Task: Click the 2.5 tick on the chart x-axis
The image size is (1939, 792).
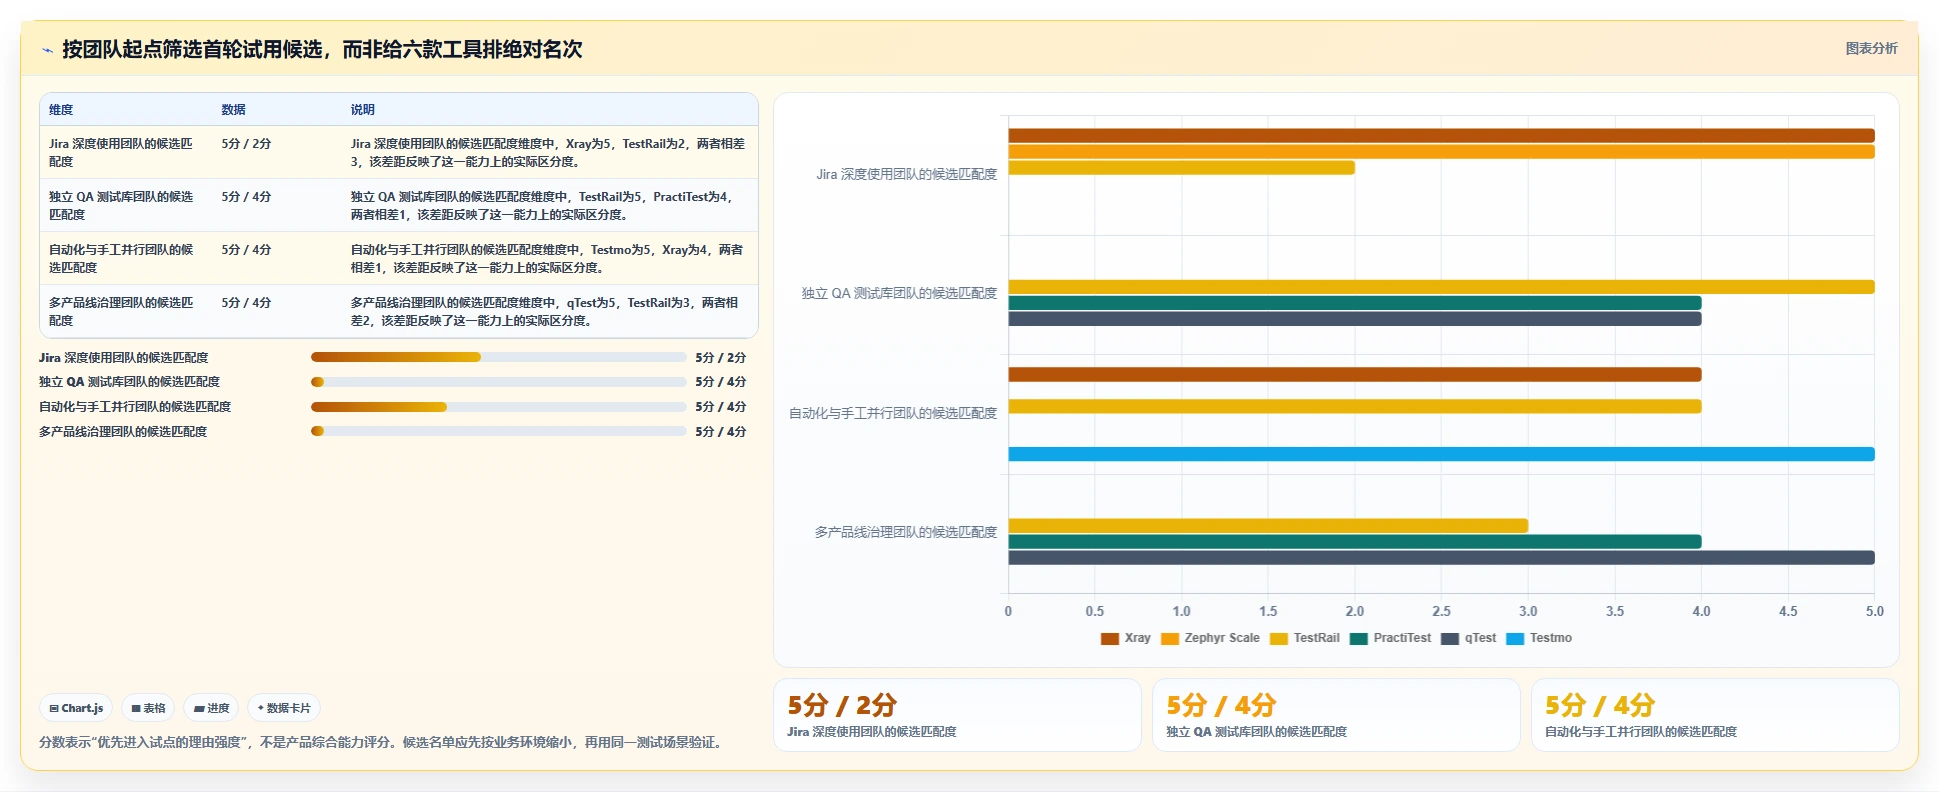Action: (x=1441, y=611)
